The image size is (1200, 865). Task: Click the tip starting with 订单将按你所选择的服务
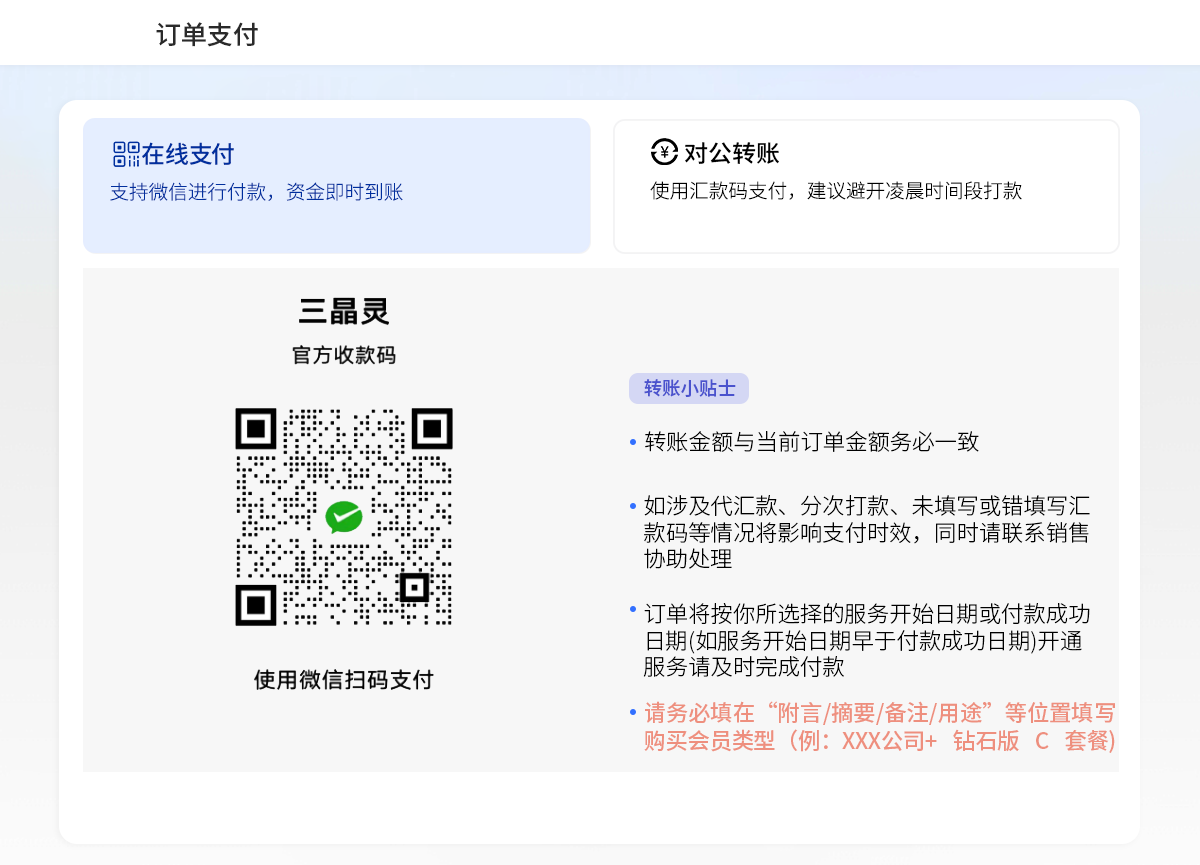point(866,640)
